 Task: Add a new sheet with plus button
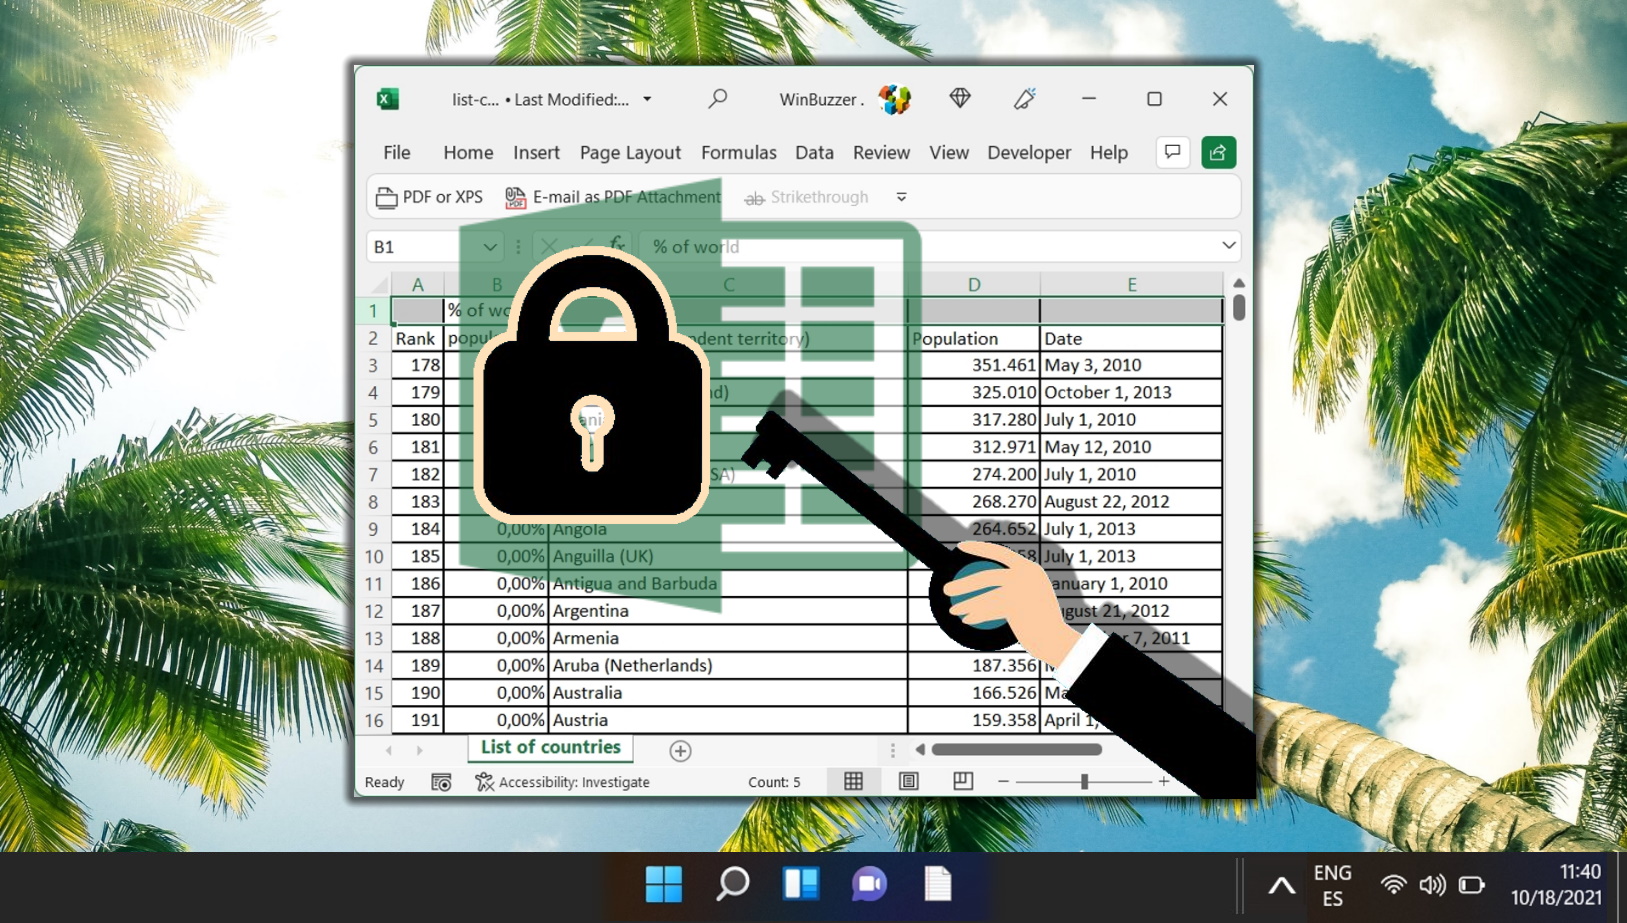coord(680,750)
